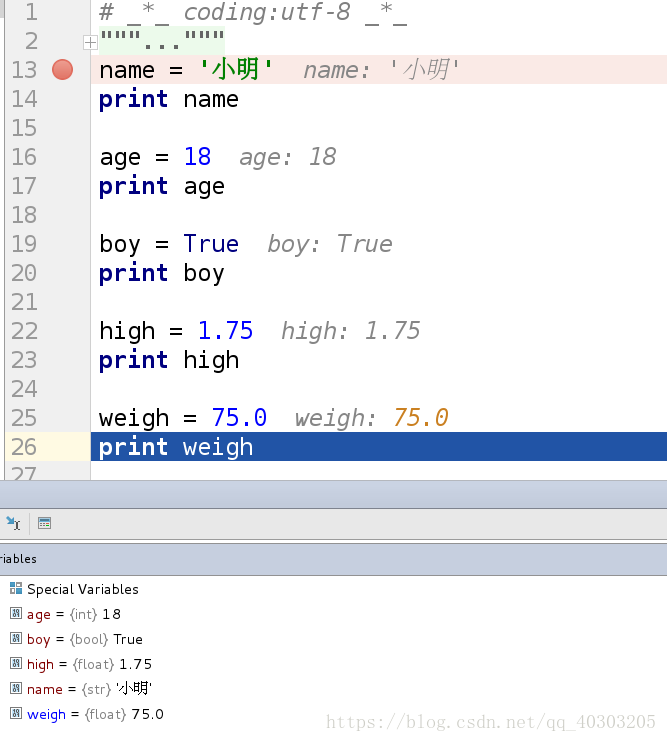667x742 pixels.
Task: Expand the folded docstring with plus icon
Action: tap(90, 42)
